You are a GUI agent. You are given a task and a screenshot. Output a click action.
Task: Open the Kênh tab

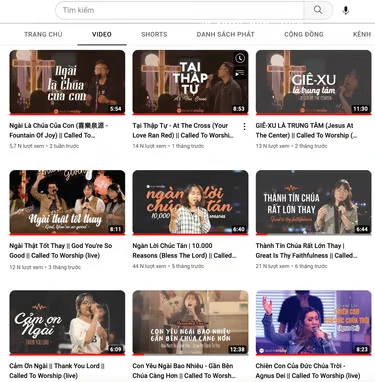[x=362, y=34]
